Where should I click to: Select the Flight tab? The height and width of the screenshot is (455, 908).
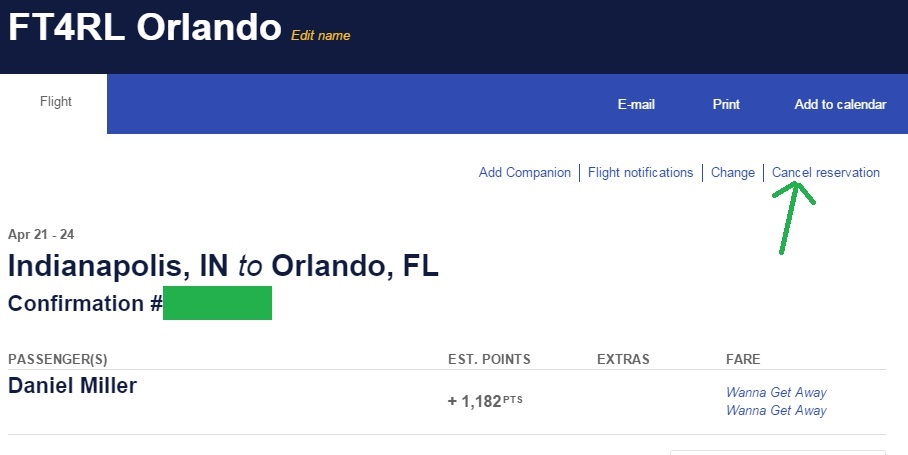click(55, 101)
